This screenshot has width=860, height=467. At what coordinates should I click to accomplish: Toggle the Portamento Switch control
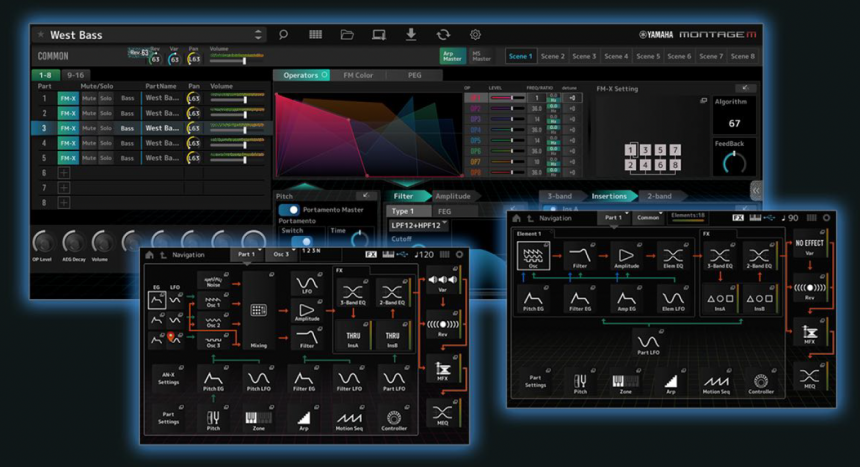301,241
